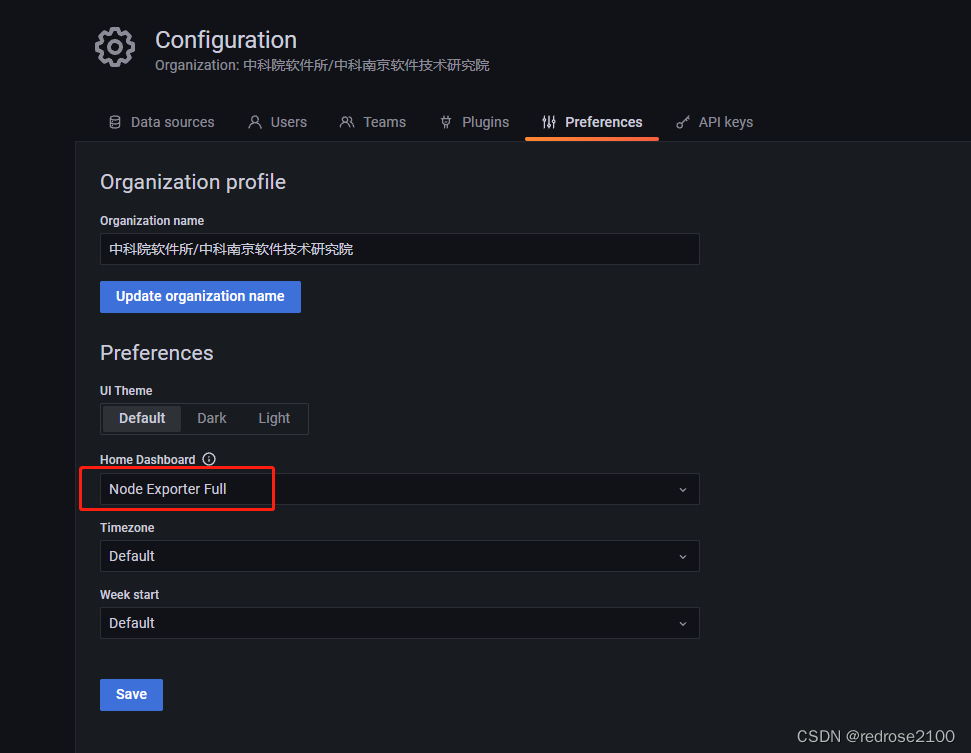
Task: Click the Preferences sliders icon
Action: click(549, 122)
